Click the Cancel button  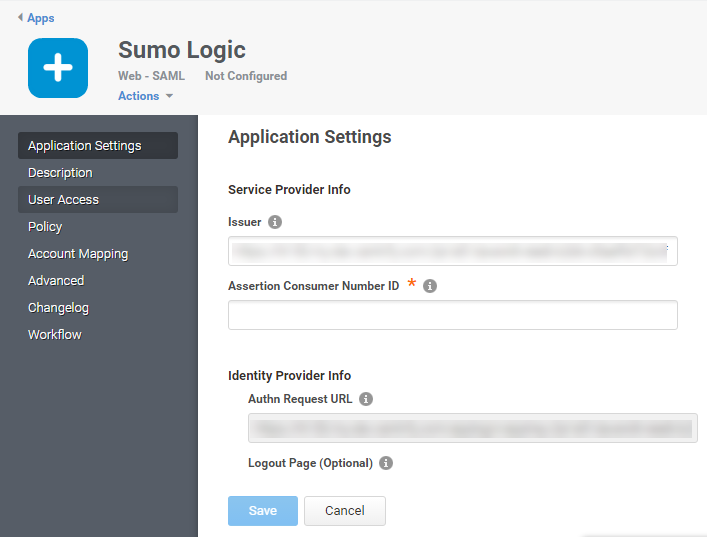(x=345, y=511)
